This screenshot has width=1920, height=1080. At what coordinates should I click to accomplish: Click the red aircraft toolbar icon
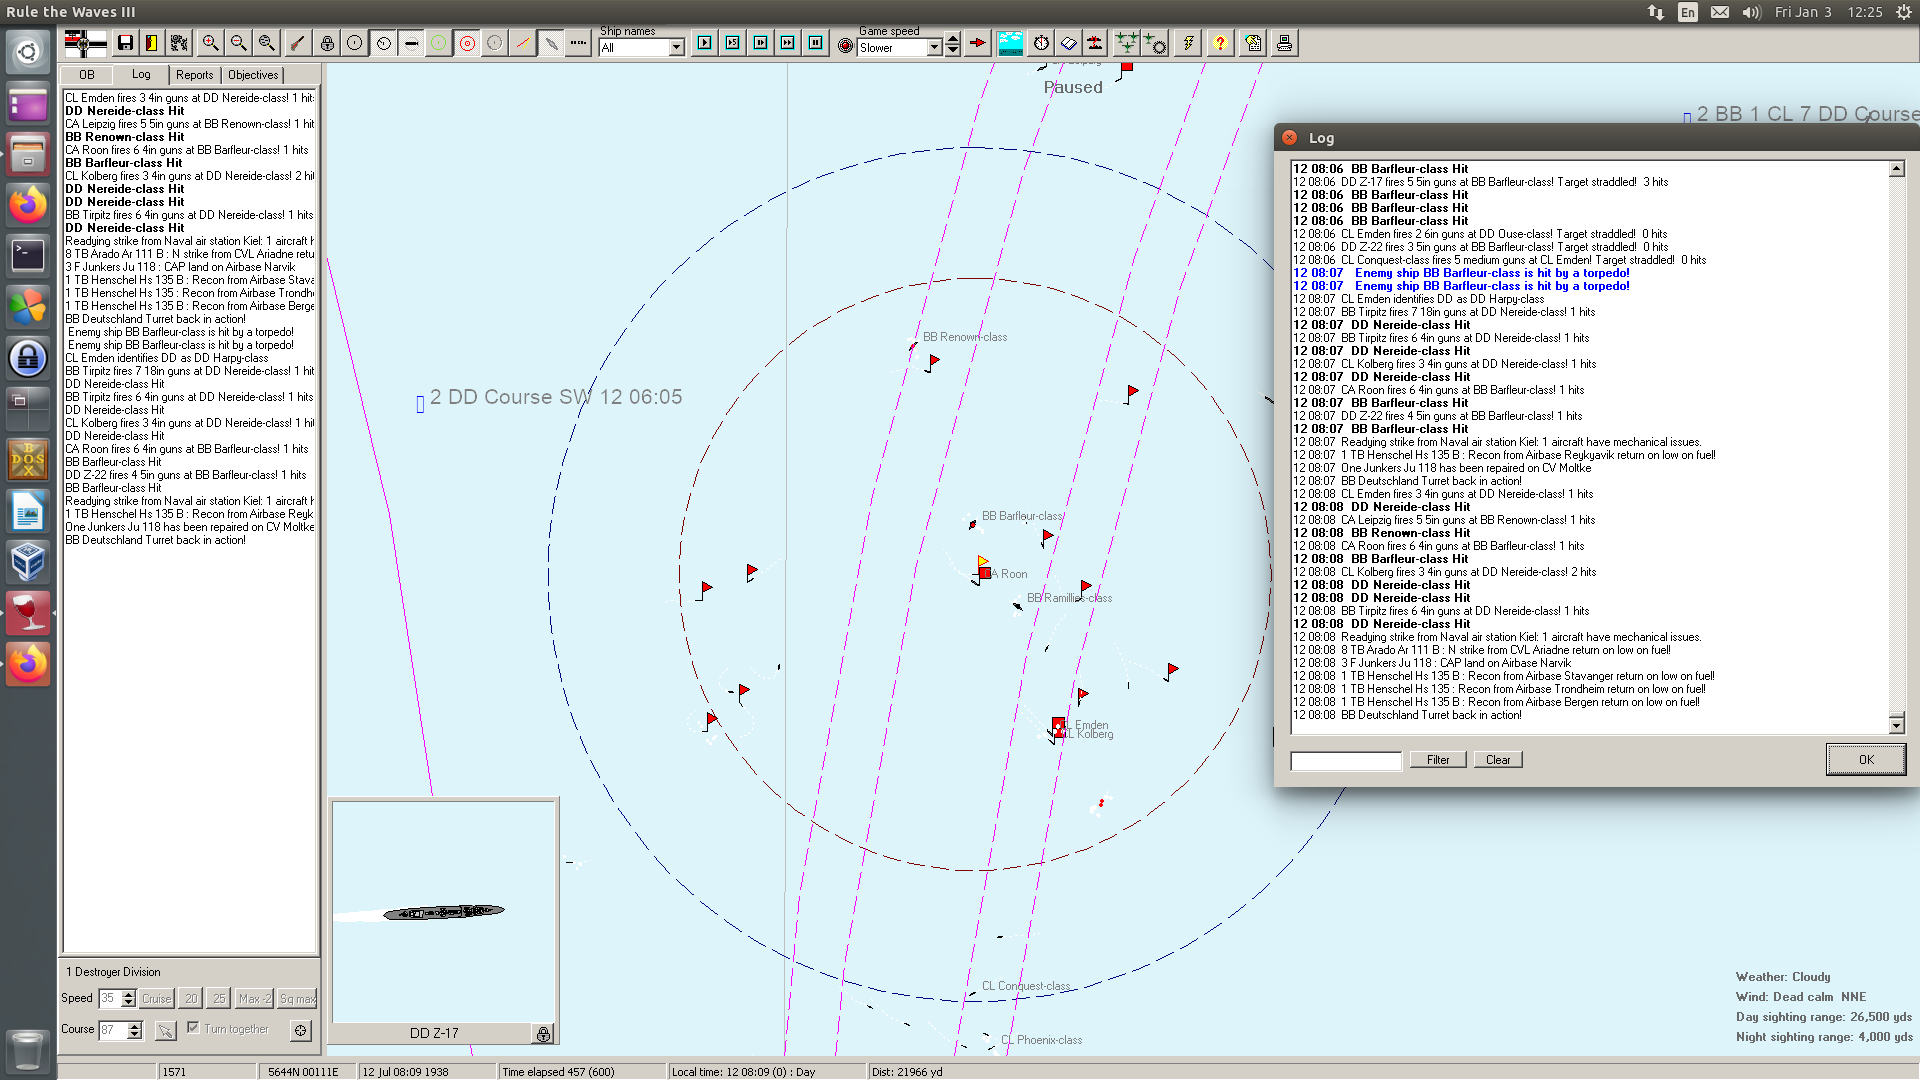(1096, 43)
